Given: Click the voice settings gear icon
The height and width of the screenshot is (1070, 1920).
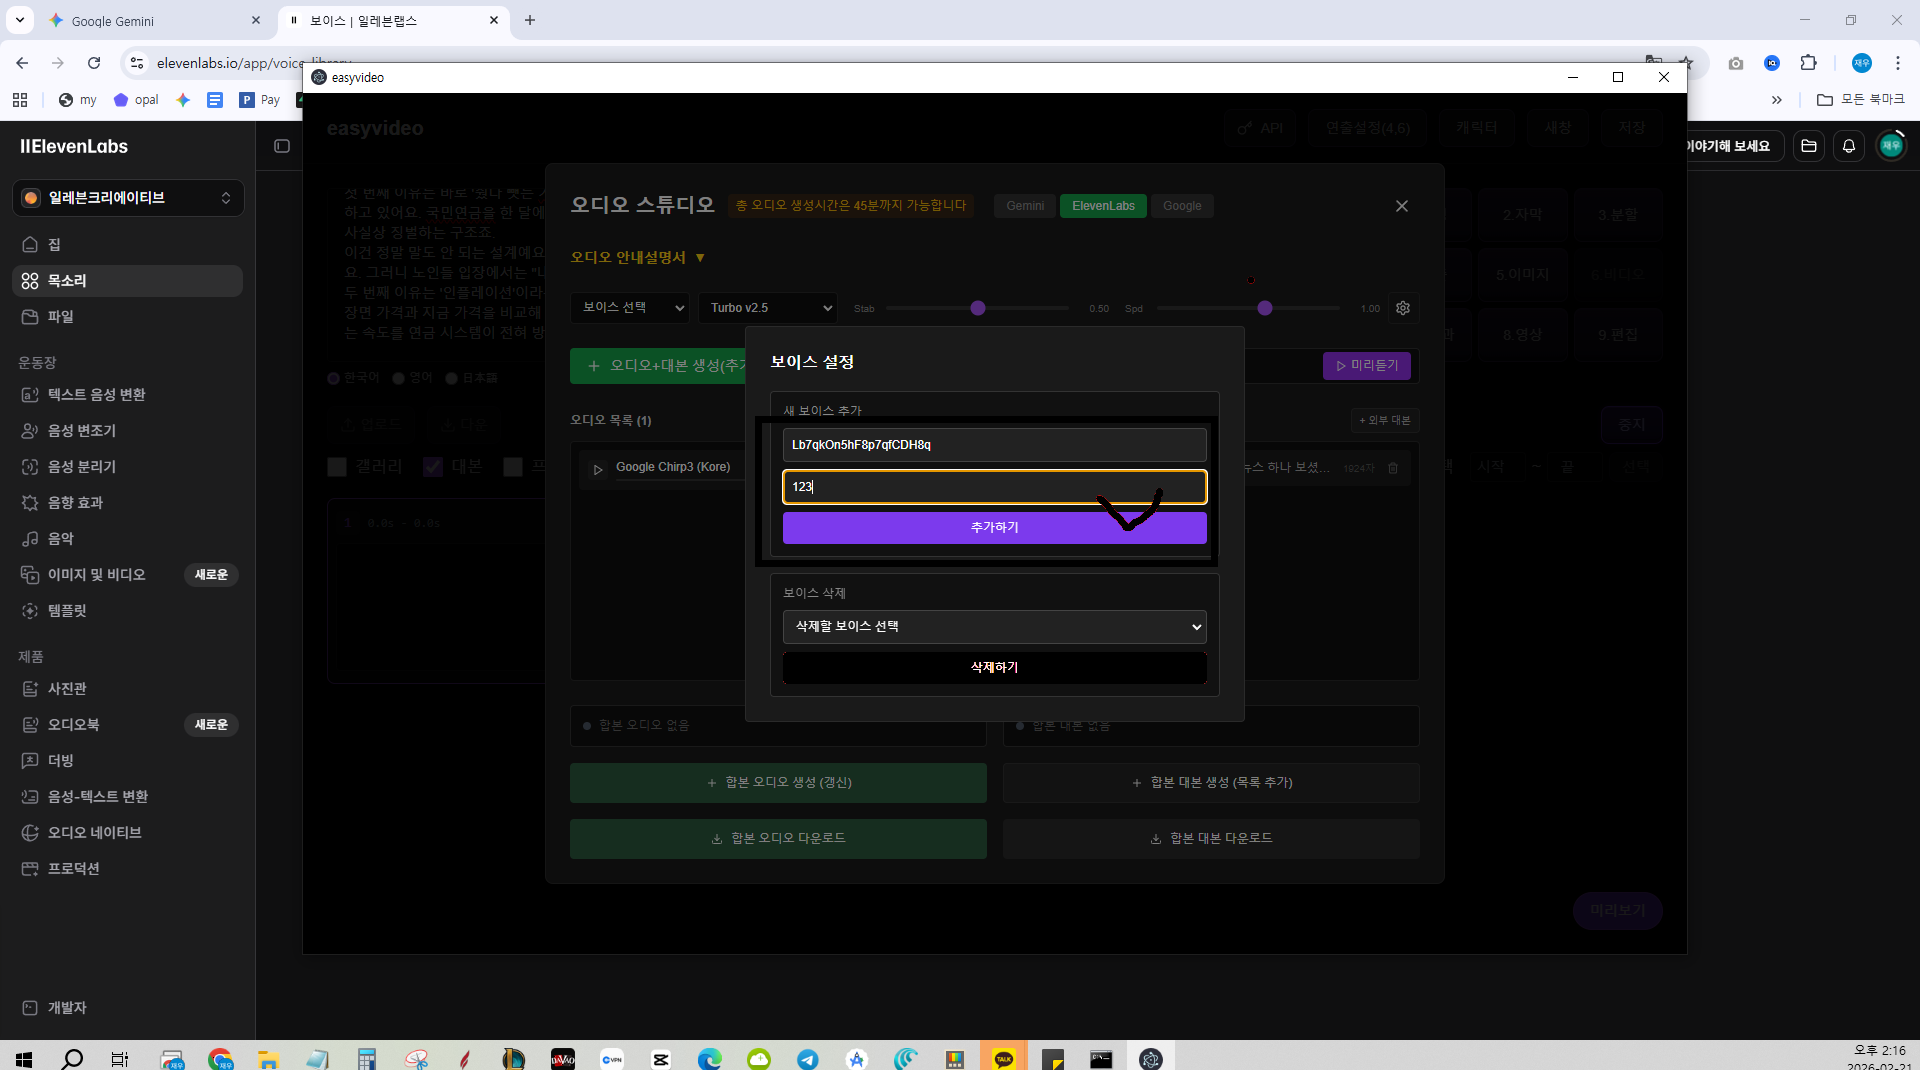Looking at the screenshot, I should click(x=1403, y=308).
